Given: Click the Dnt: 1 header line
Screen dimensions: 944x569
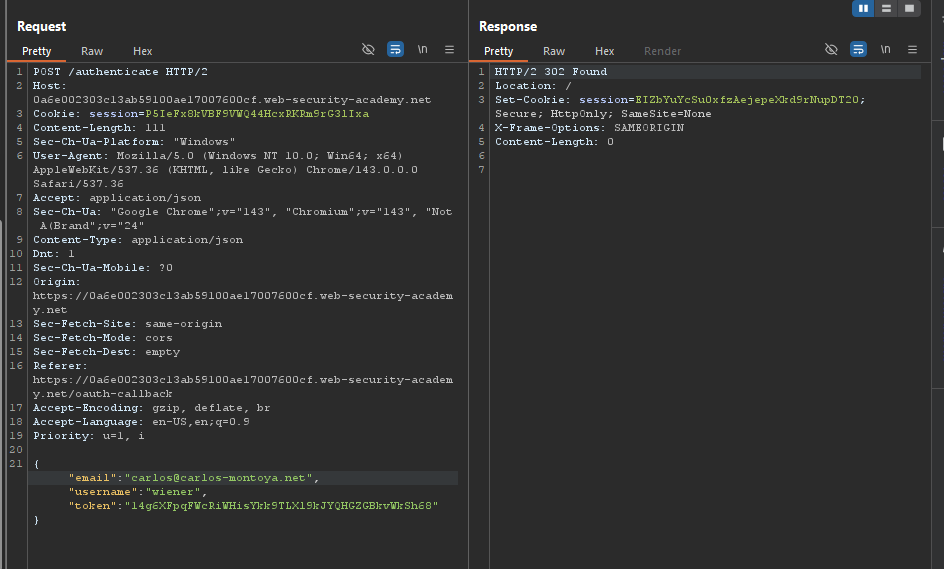Looking at the screenshot, I should (54, 253).
